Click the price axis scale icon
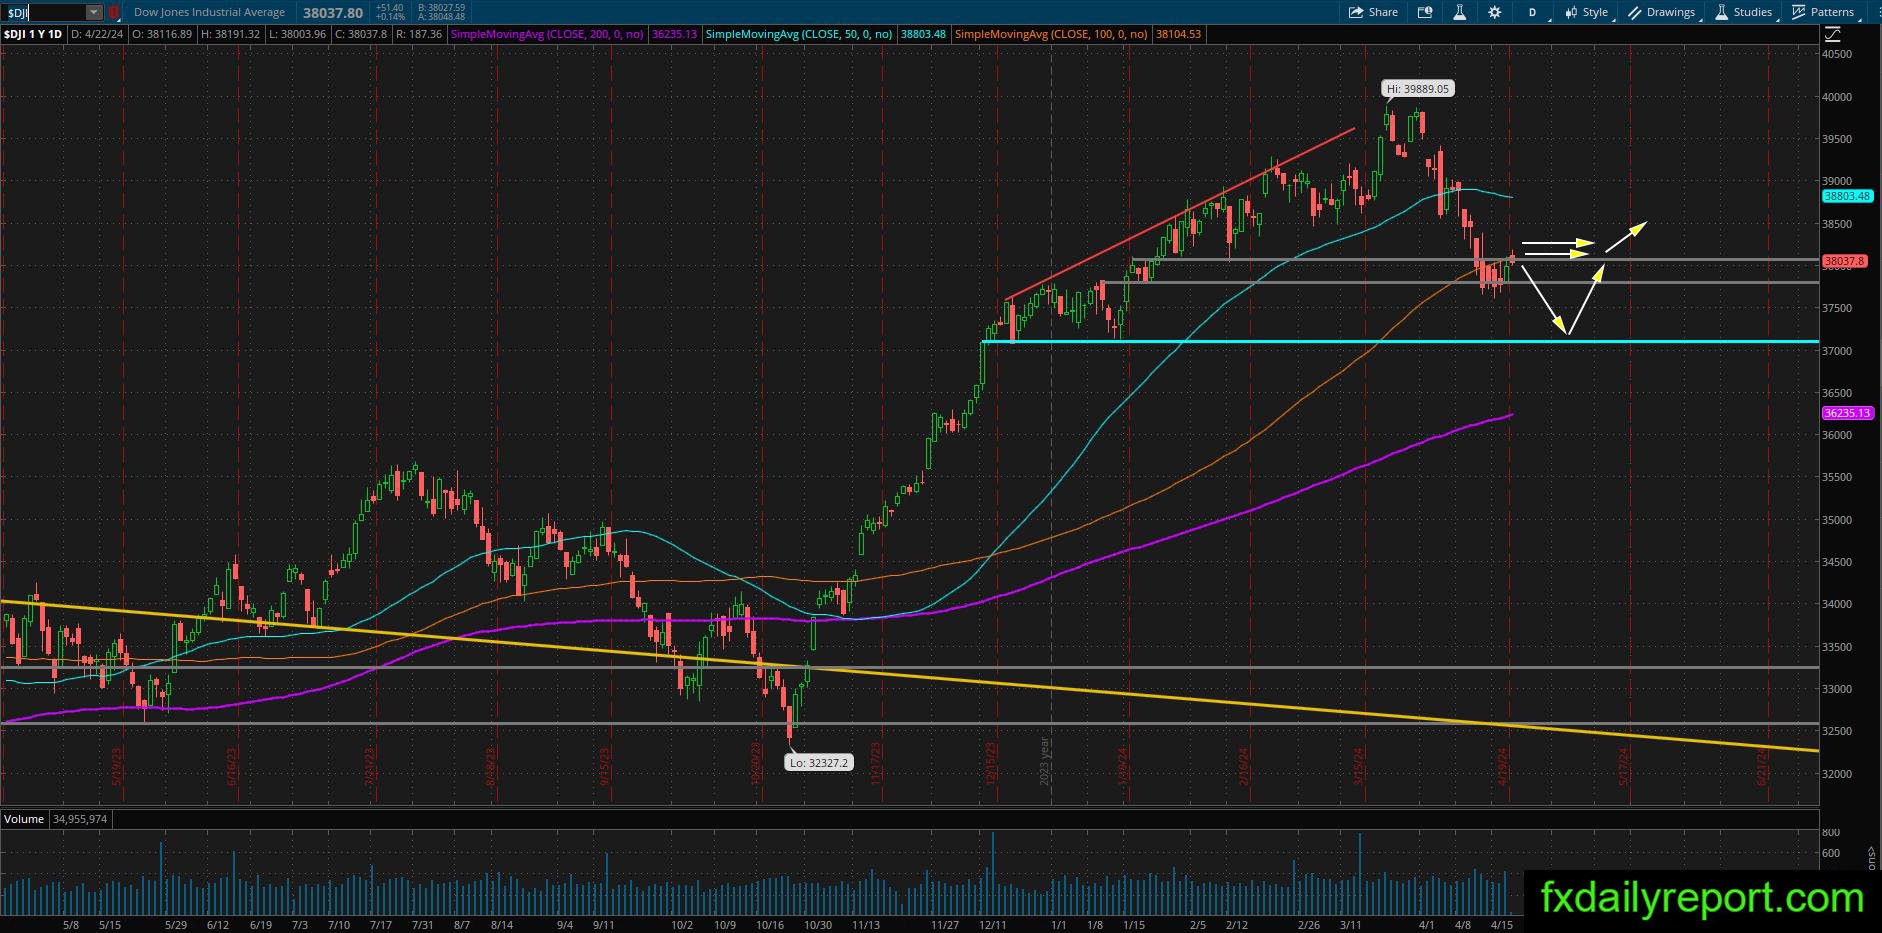Screen dimensions: 1882x933 click(1832, 34)
